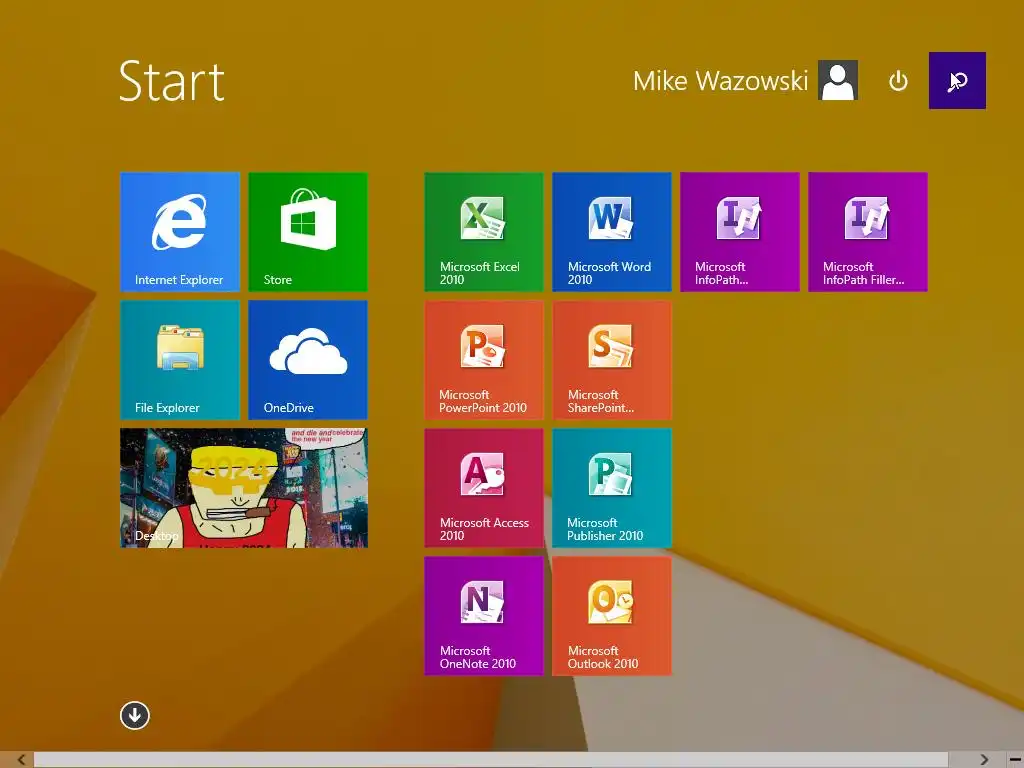Click the user account picture
Screen dimensions: 1024x768
(x=838, y=81)
